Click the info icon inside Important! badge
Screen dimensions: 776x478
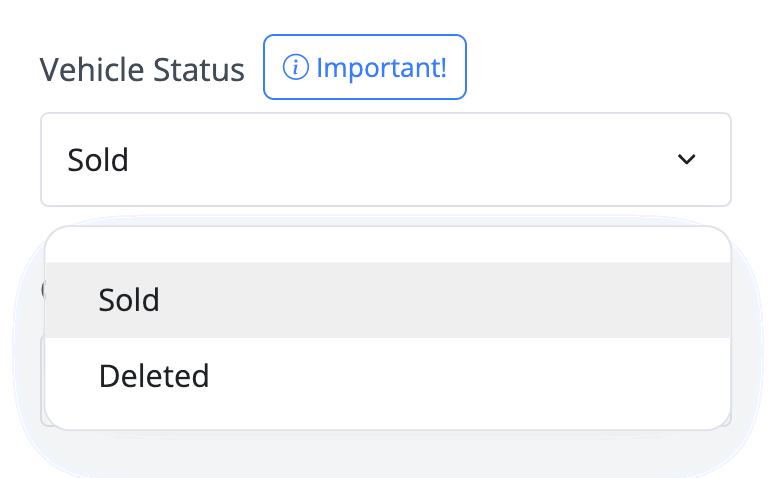tap(295, 67)
